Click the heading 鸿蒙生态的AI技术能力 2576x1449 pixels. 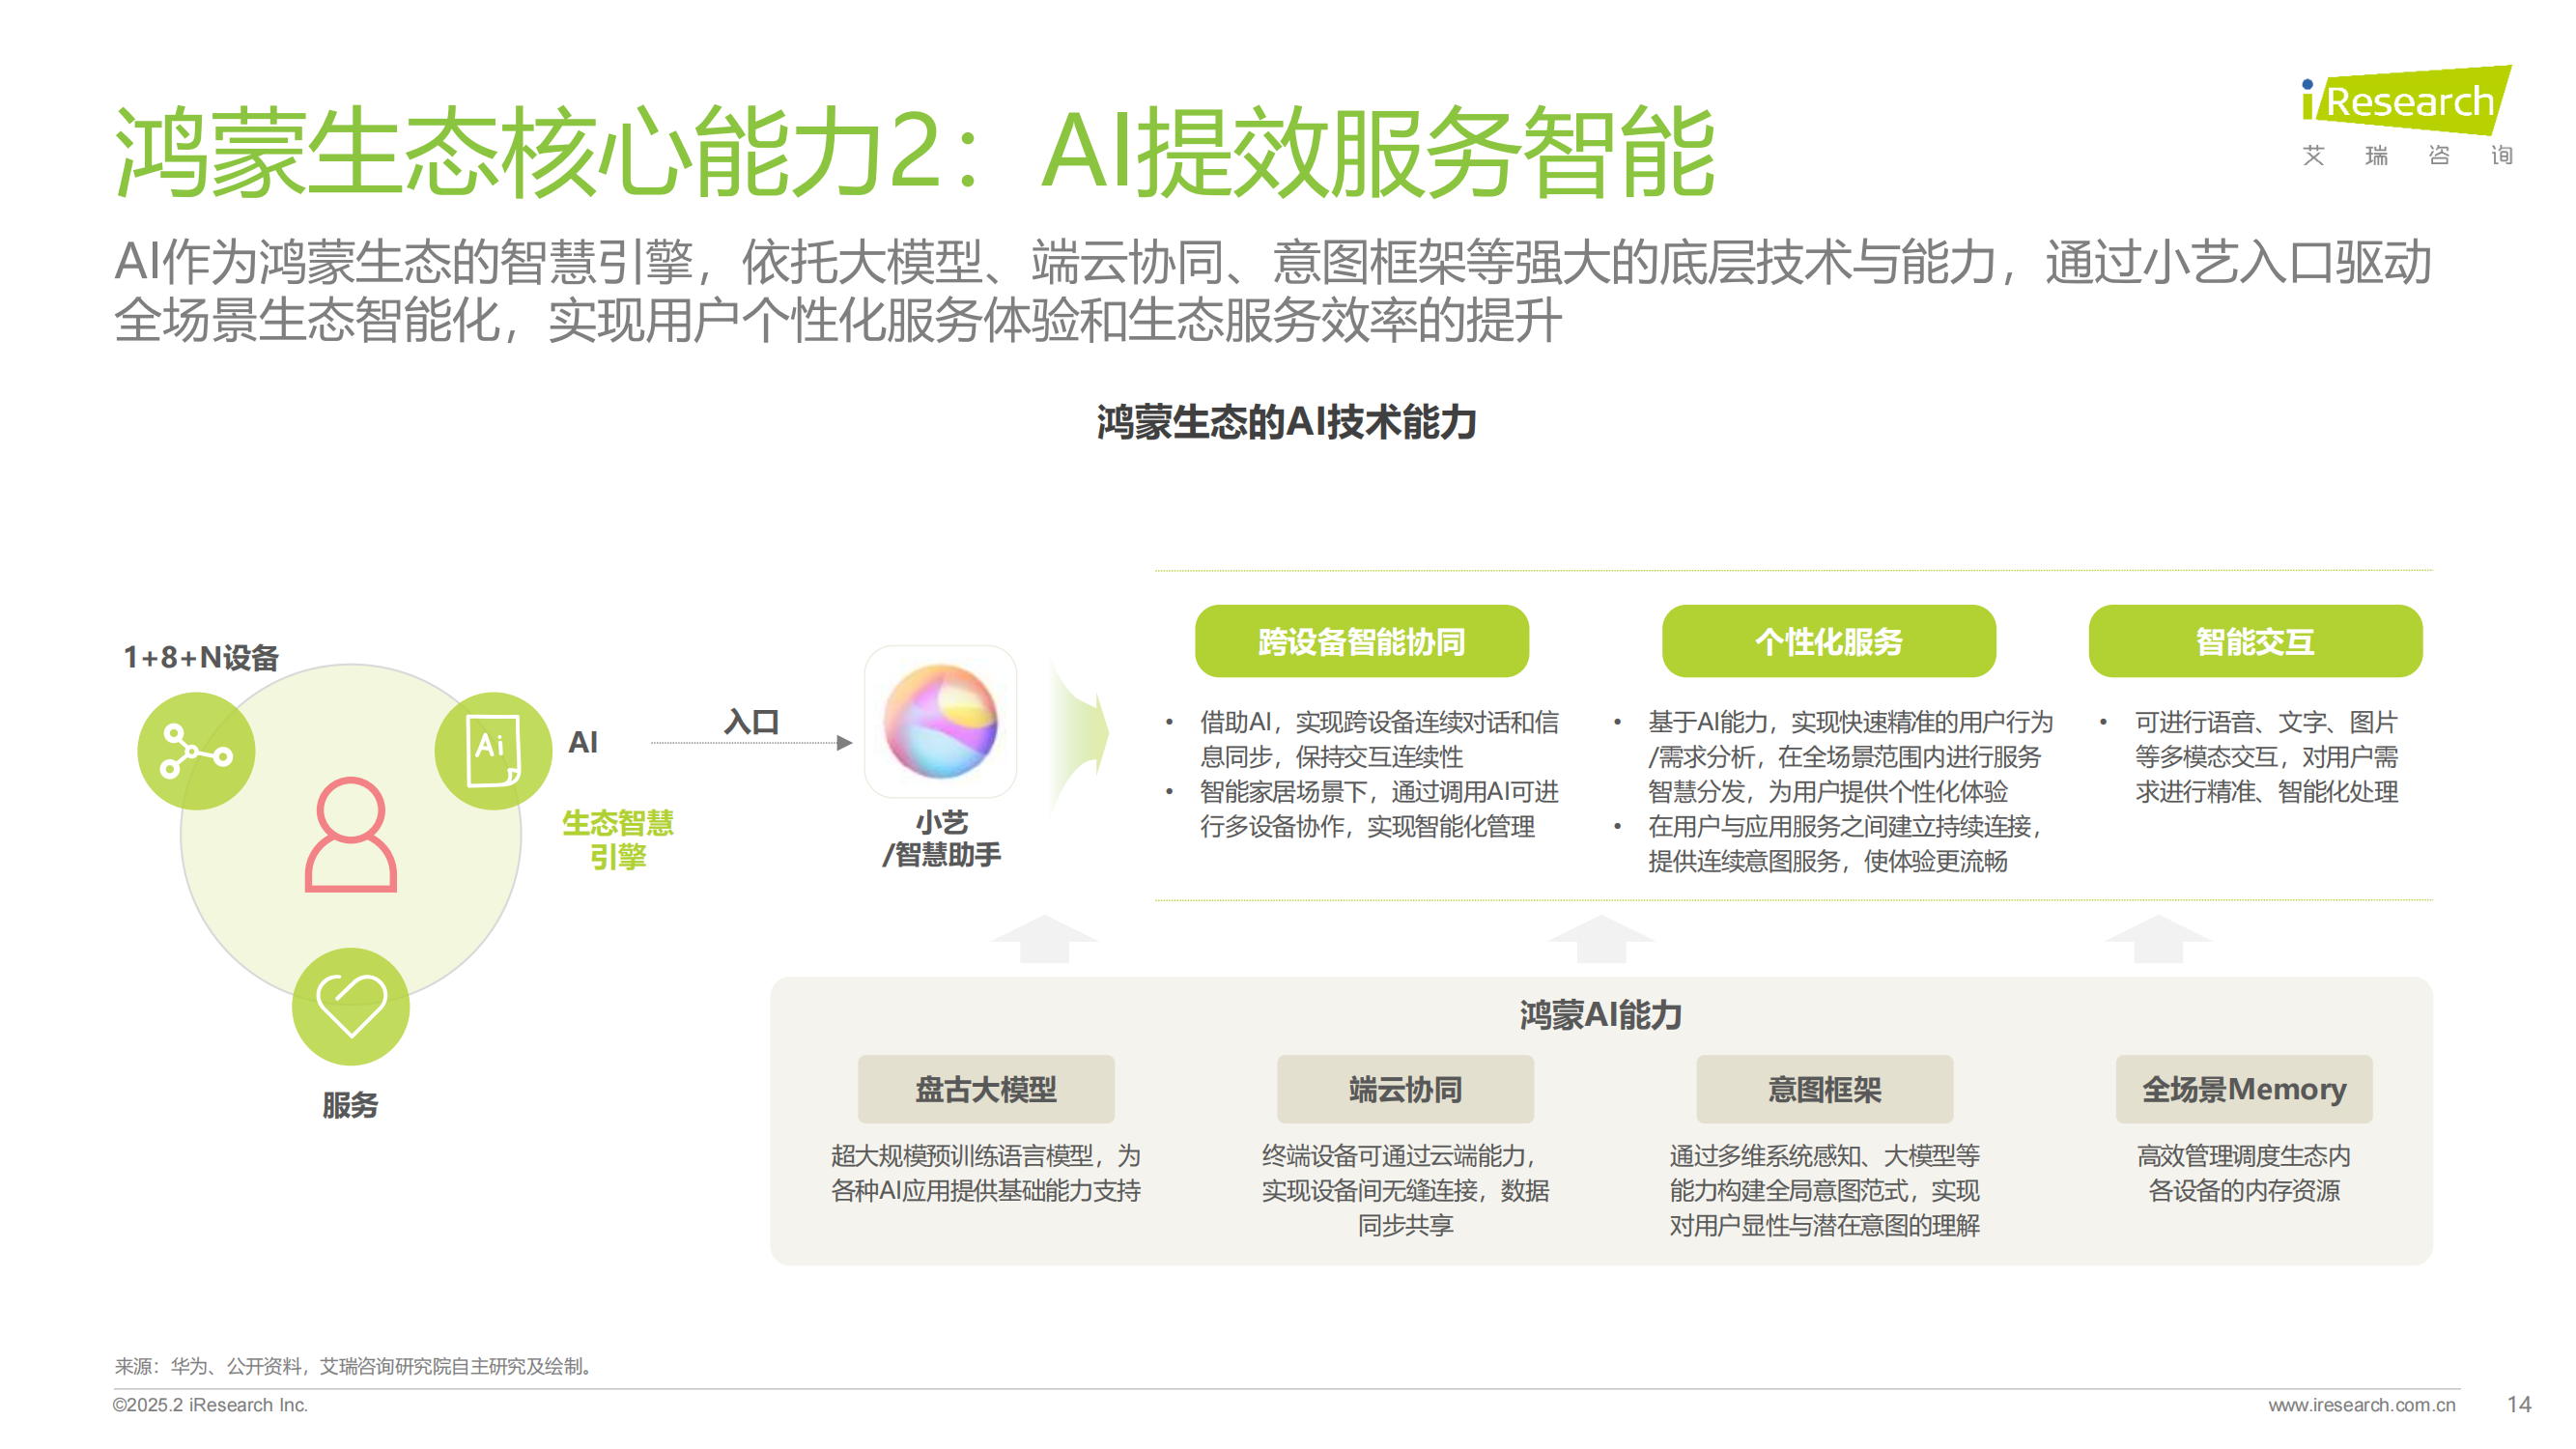pos(1287,422)
